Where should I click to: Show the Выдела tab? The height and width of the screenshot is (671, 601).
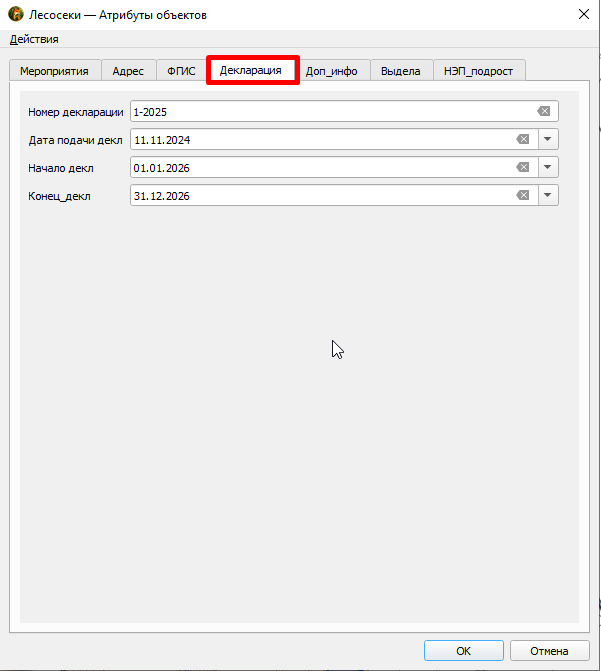pyautogui.click(x=401, y=71)
